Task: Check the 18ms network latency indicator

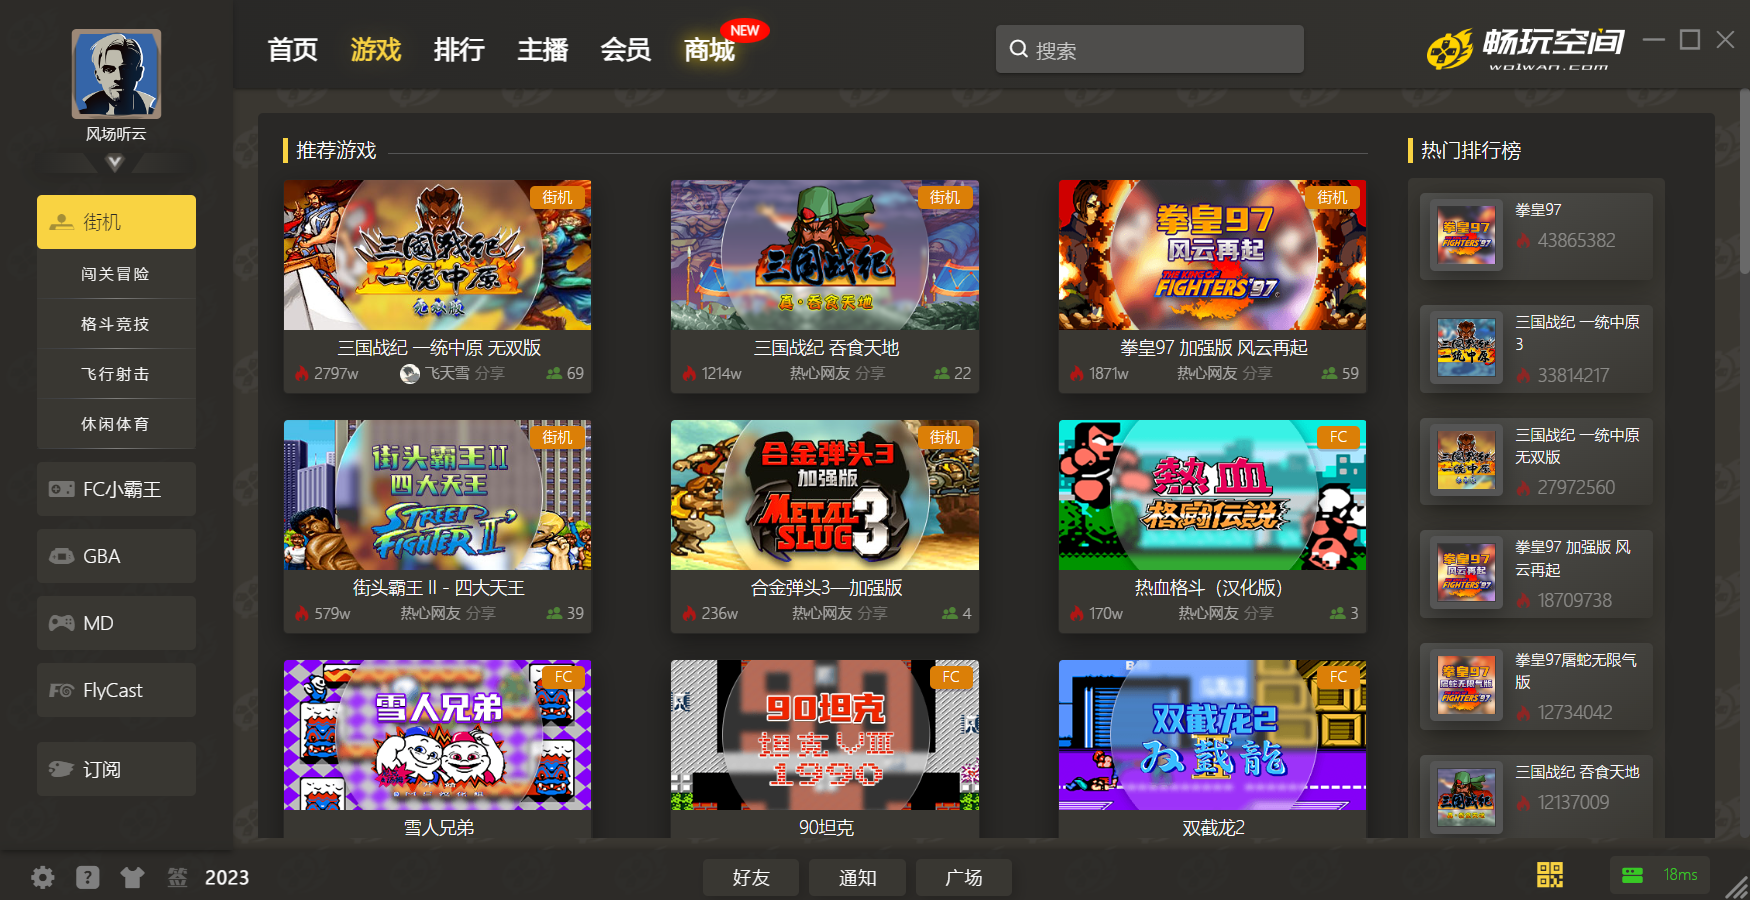Action: pos(1660,875)
